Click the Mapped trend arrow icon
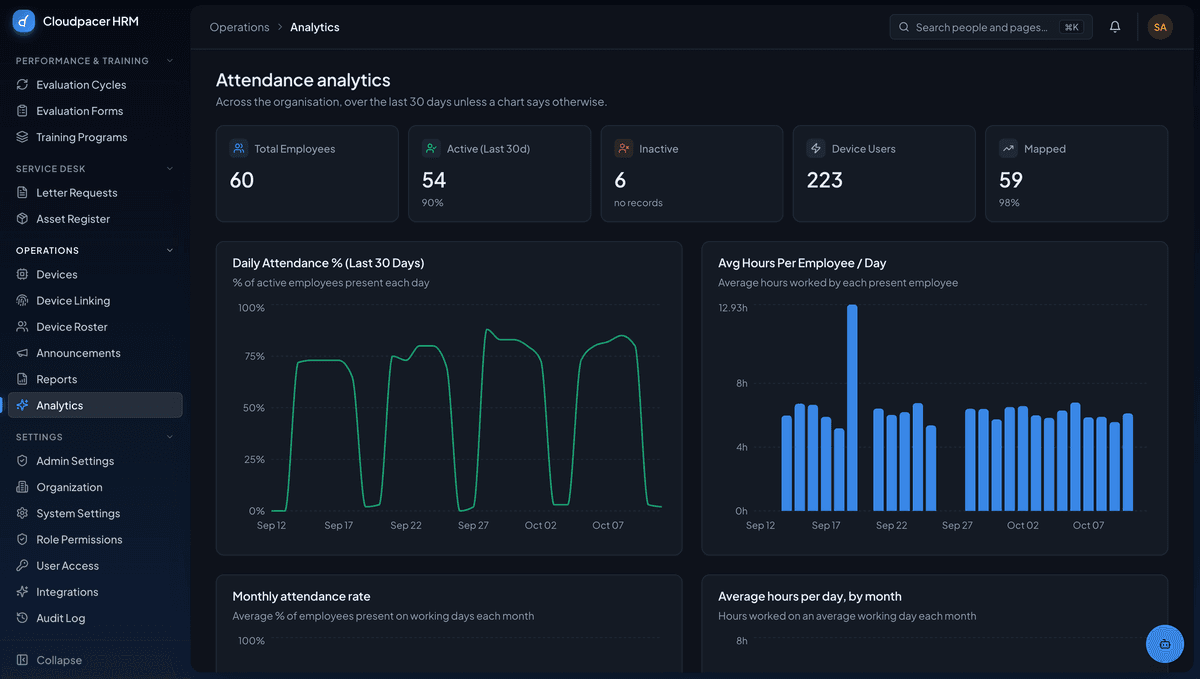1200x679 pixels. (x=1008, y=148)
